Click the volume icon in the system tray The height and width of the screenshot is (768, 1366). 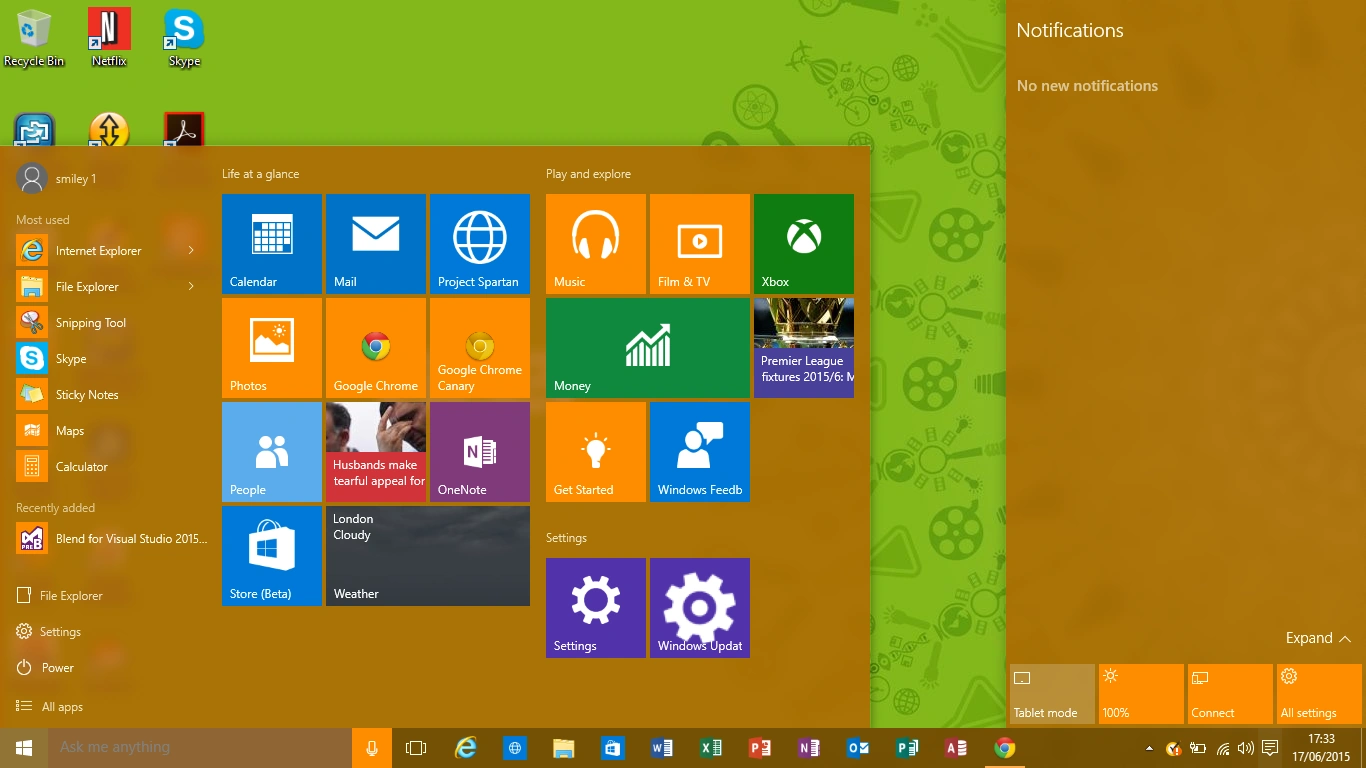point(1246,748)
